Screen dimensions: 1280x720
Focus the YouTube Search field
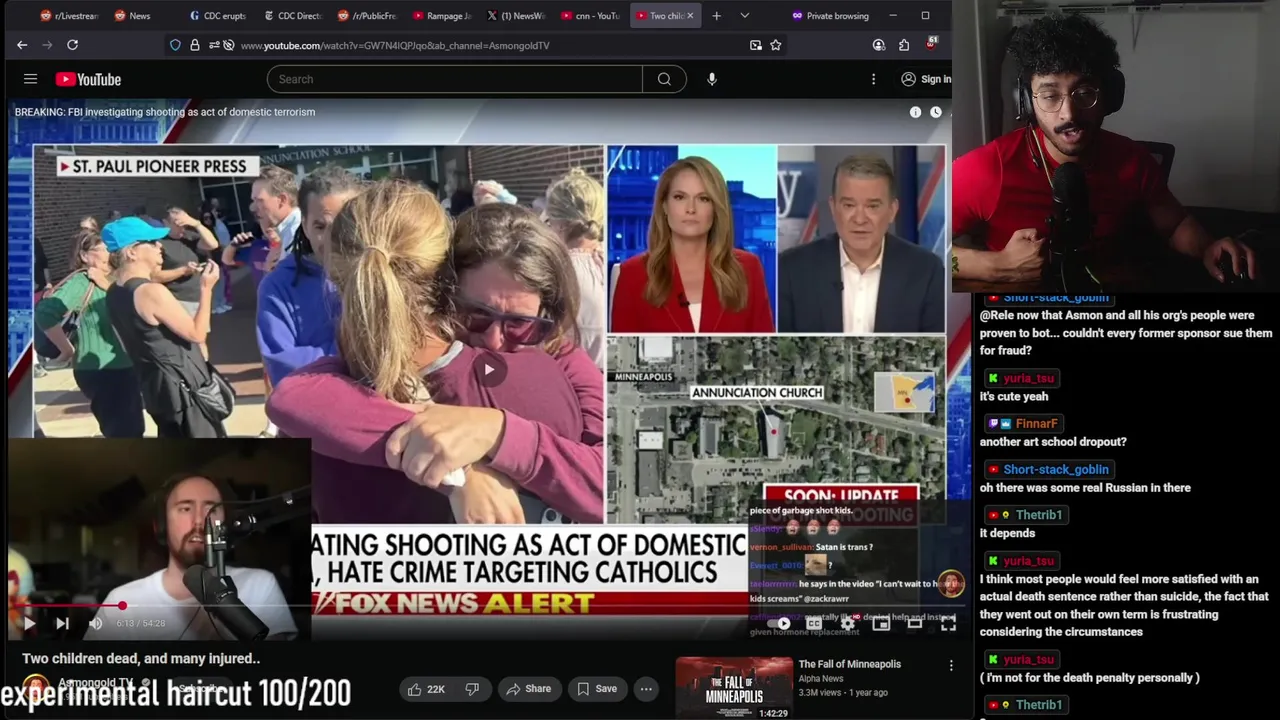(x=455, y=79)
